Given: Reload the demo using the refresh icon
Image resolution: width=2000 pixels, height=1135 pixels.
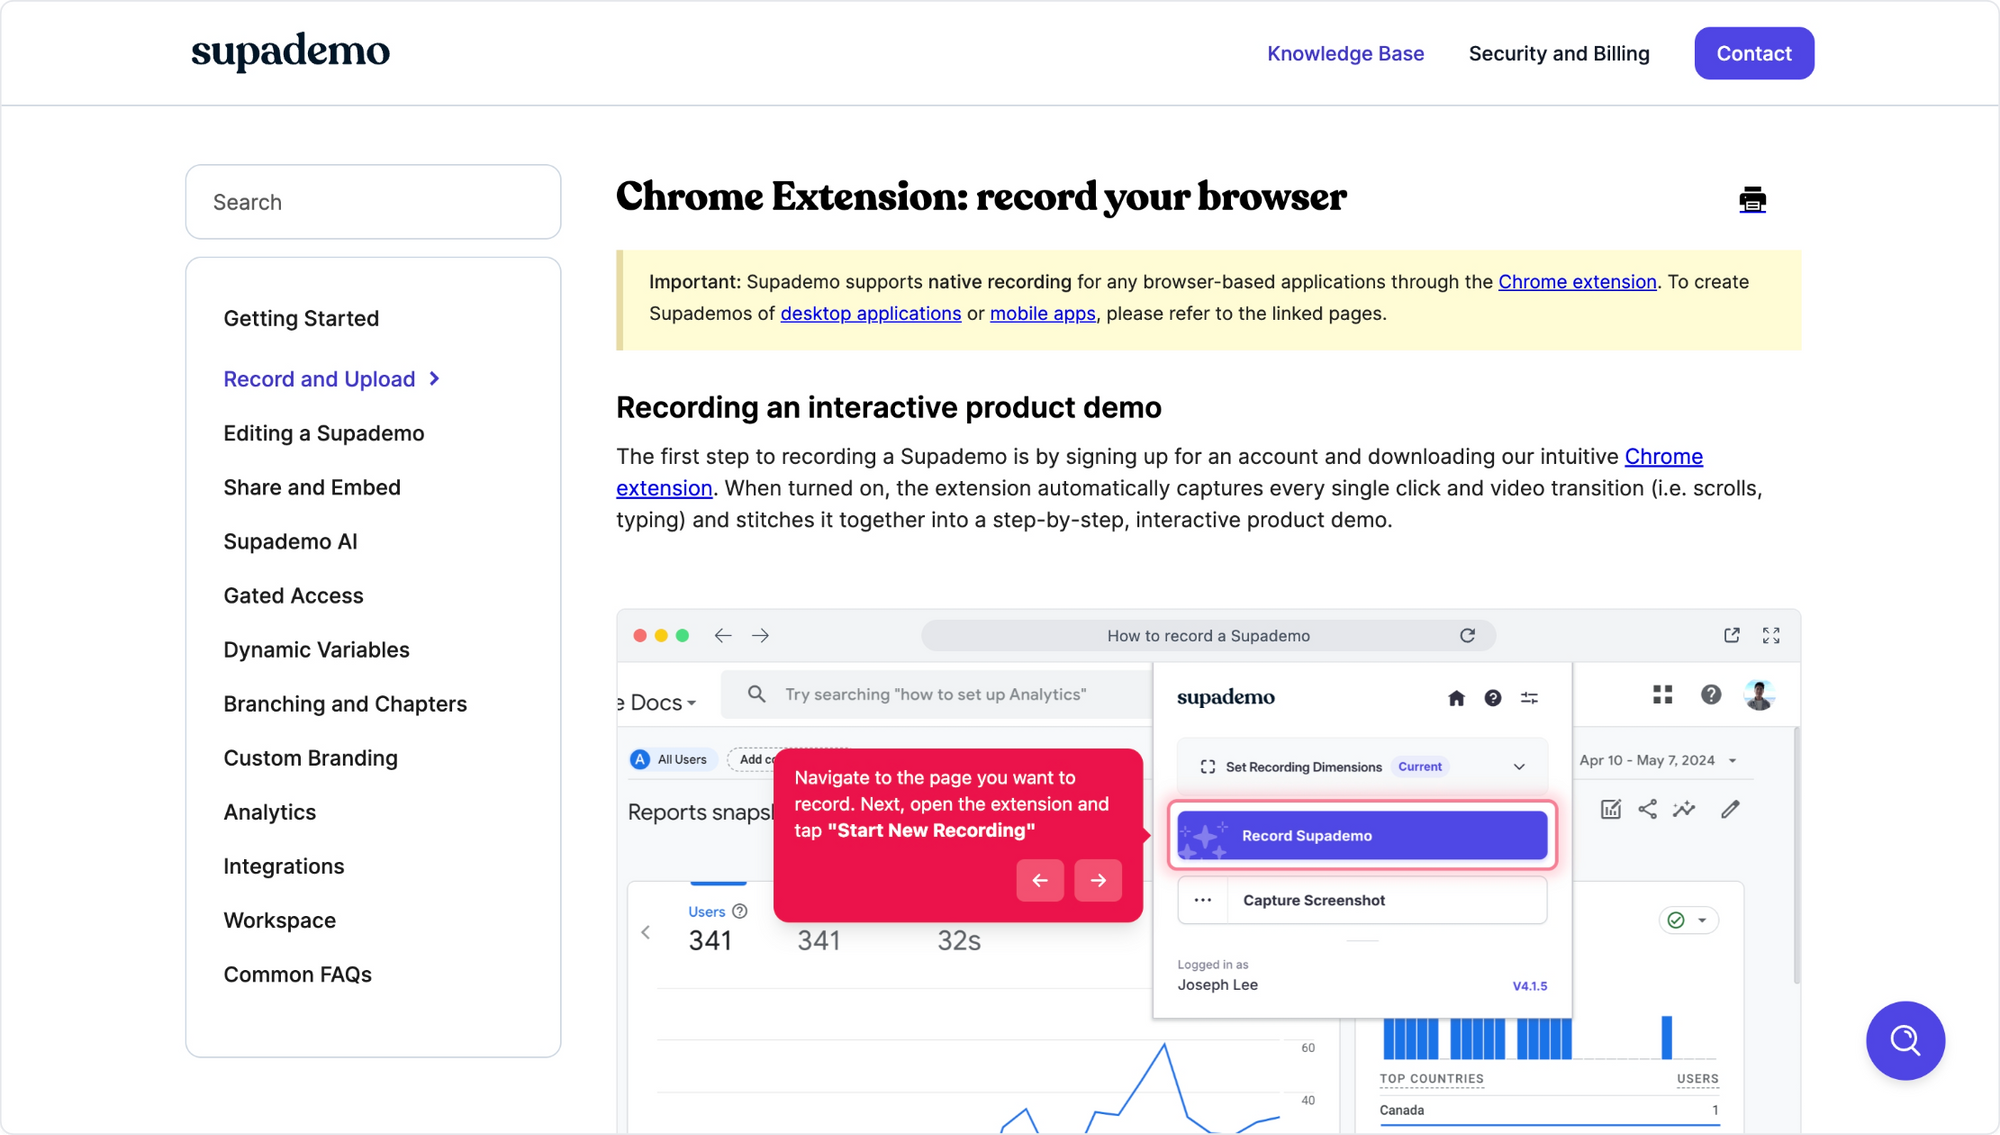Looking at the screenshot, I should pos(1467,636).
